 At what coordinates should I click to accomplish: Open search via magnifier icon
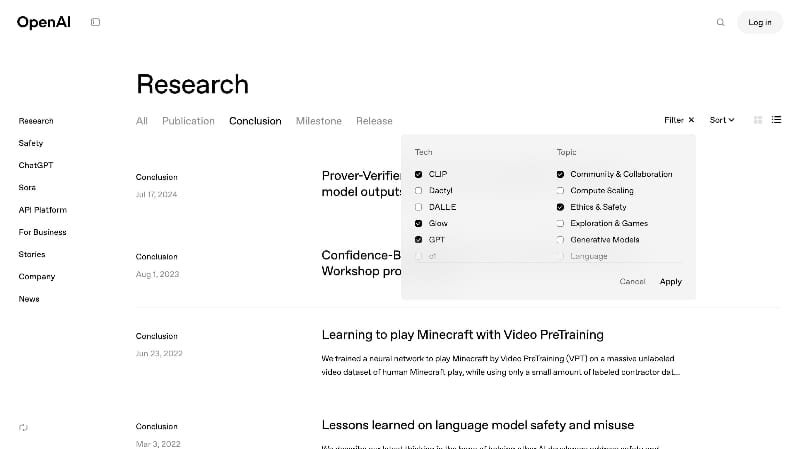pyautogui.click(x=720, y=22)
